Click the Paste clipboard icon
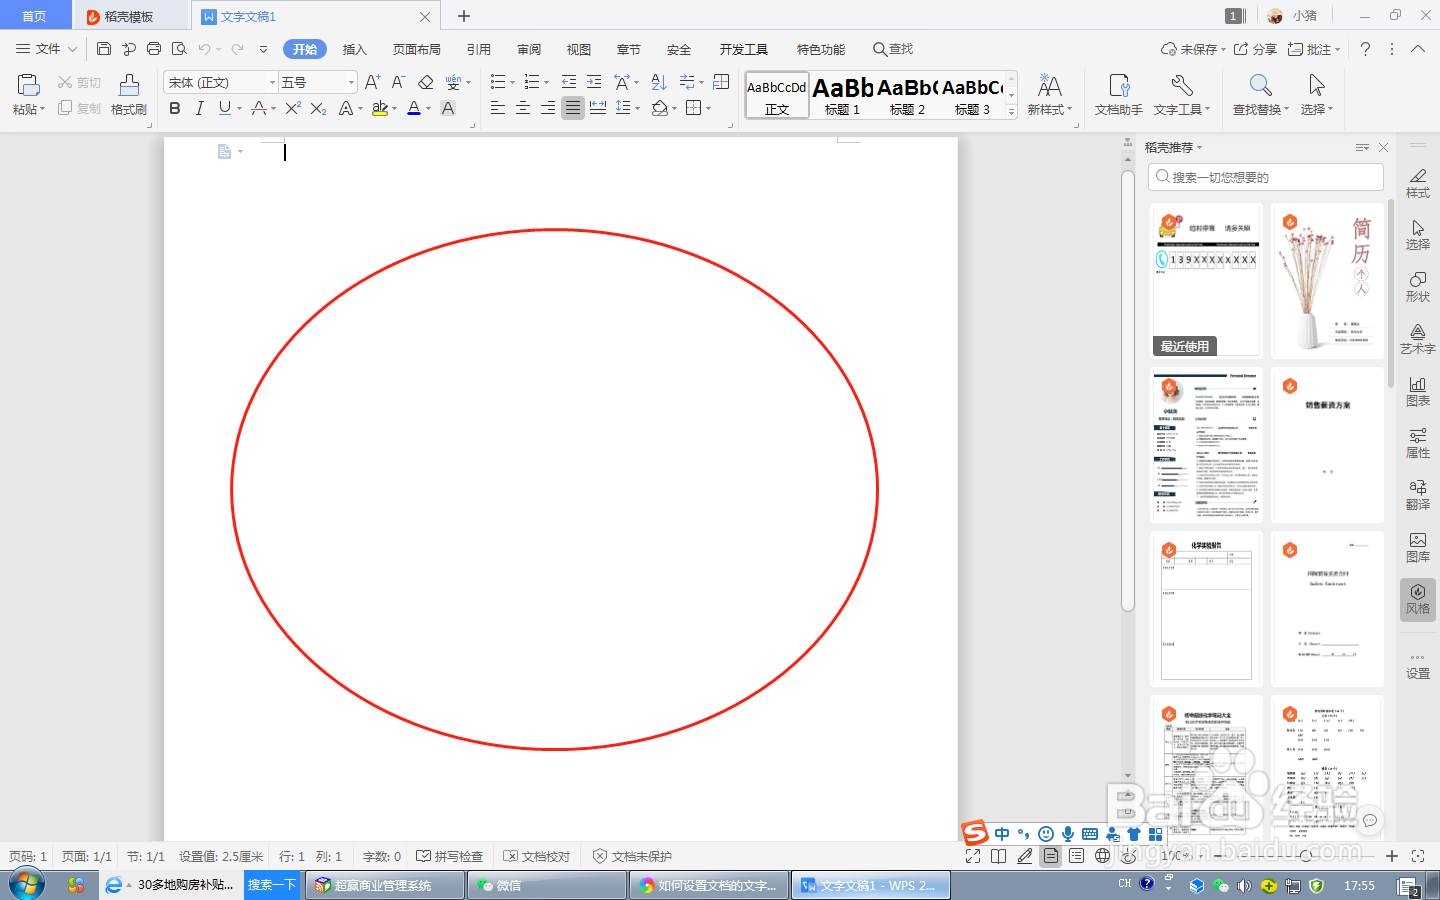The image size is (1440, 900). pyautogui.click(x=28, y=85)
